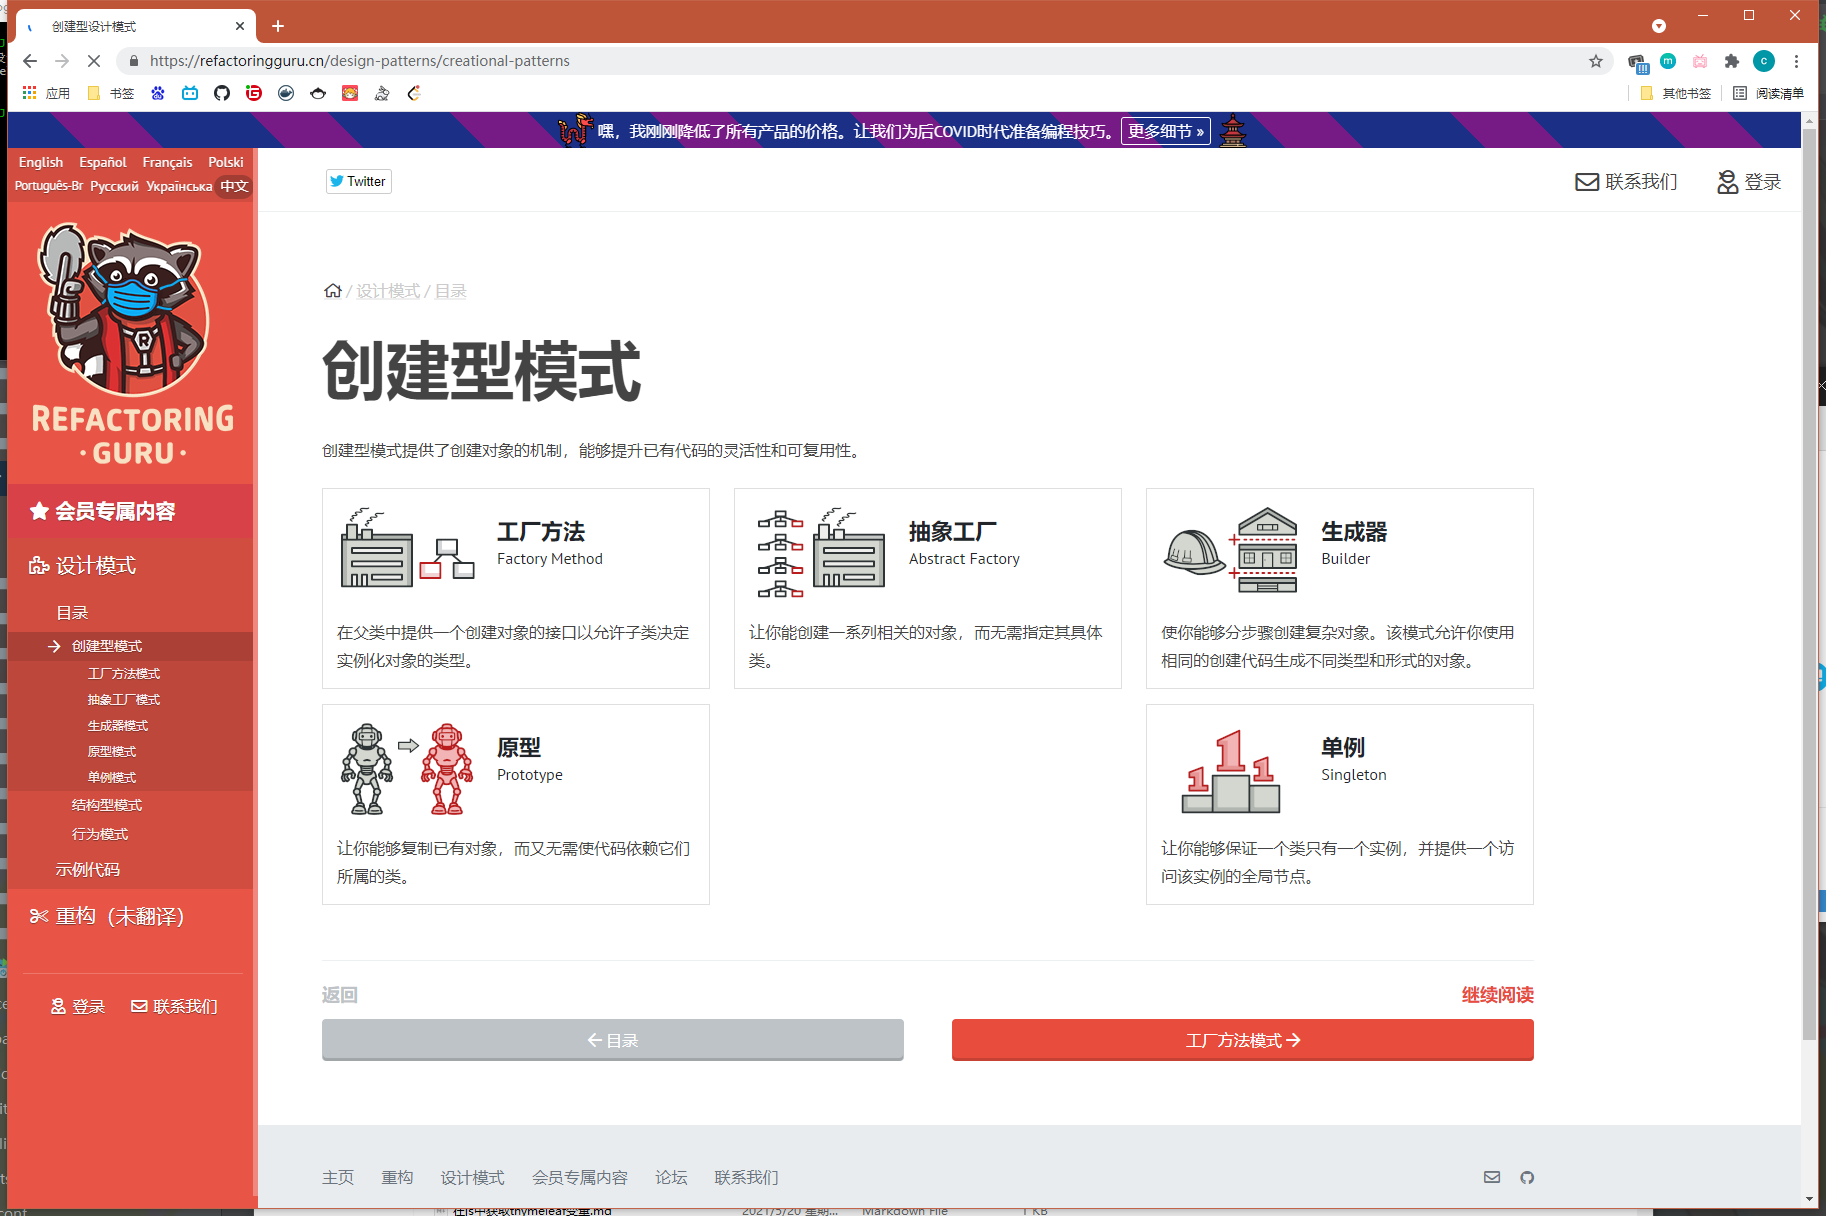Screen dimensions: 1826x1216
Task: Click the envelope icon in the footer
Action: pyautogui.click(x=1491, y=1177)
